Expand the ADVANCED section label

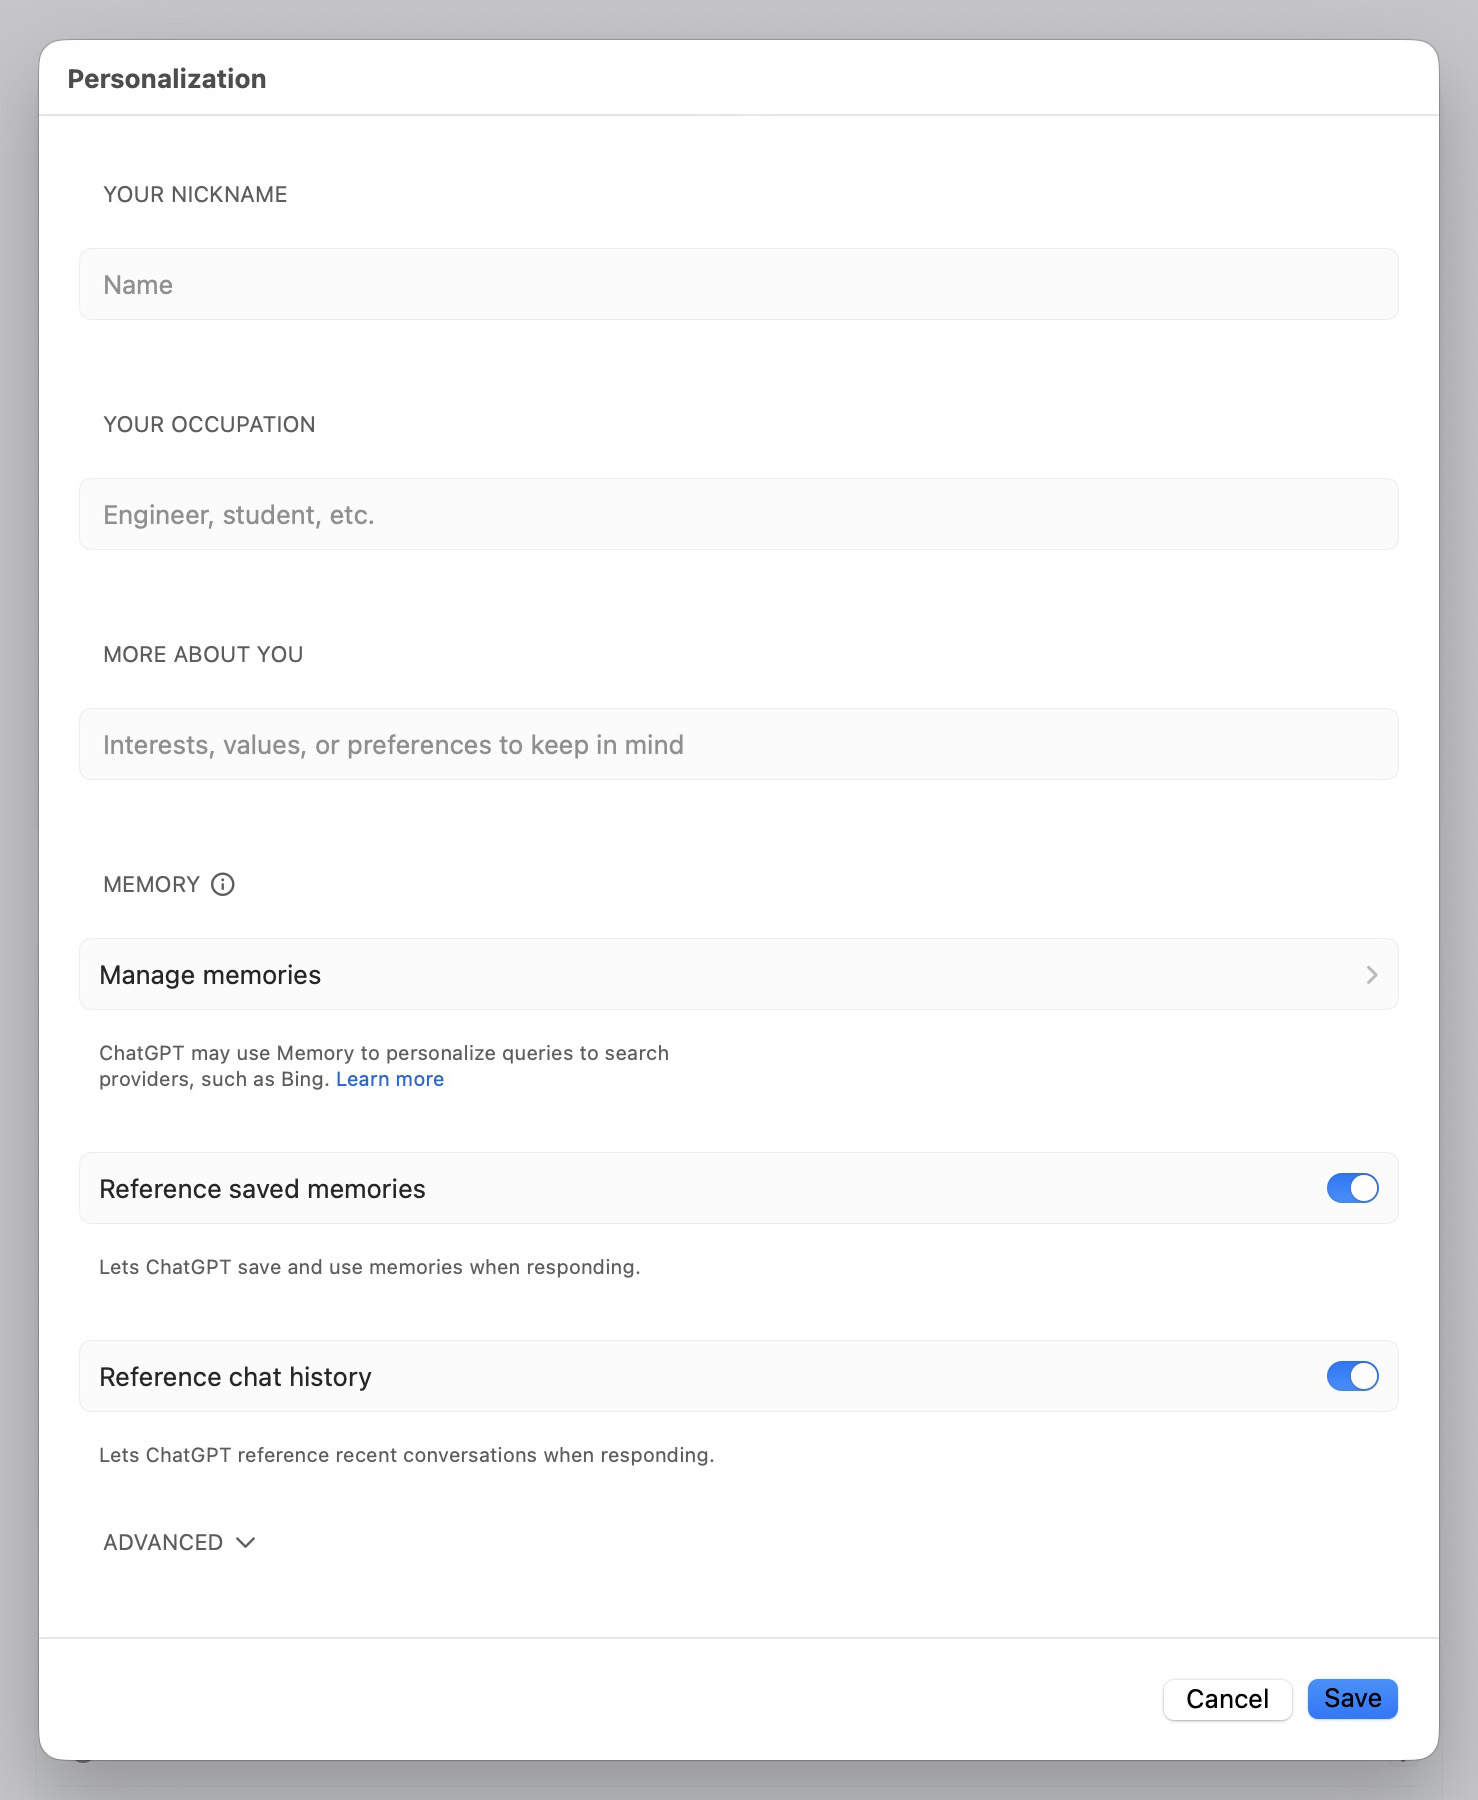pyautogui.click(x=163, y=1542)
